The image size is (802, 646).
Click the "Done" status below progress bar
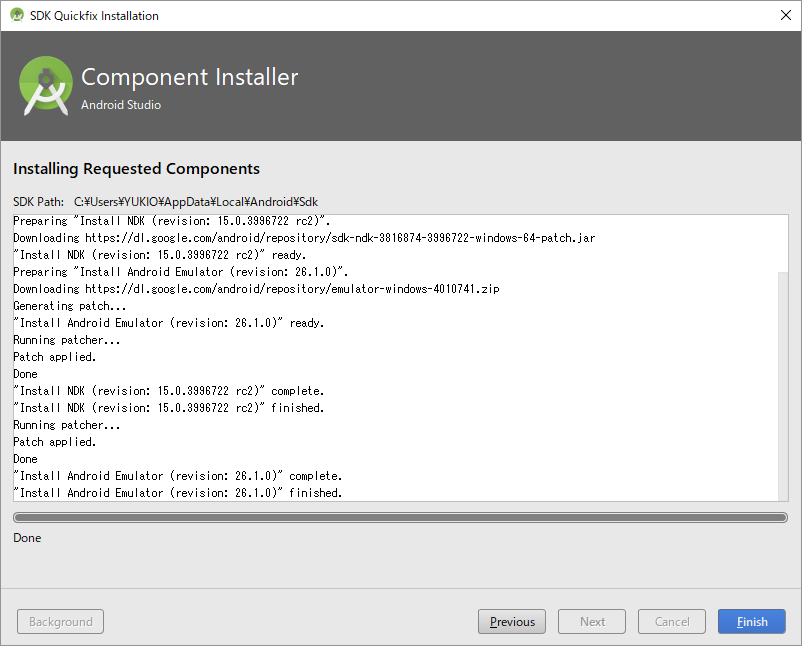click(x=27, y=538)
